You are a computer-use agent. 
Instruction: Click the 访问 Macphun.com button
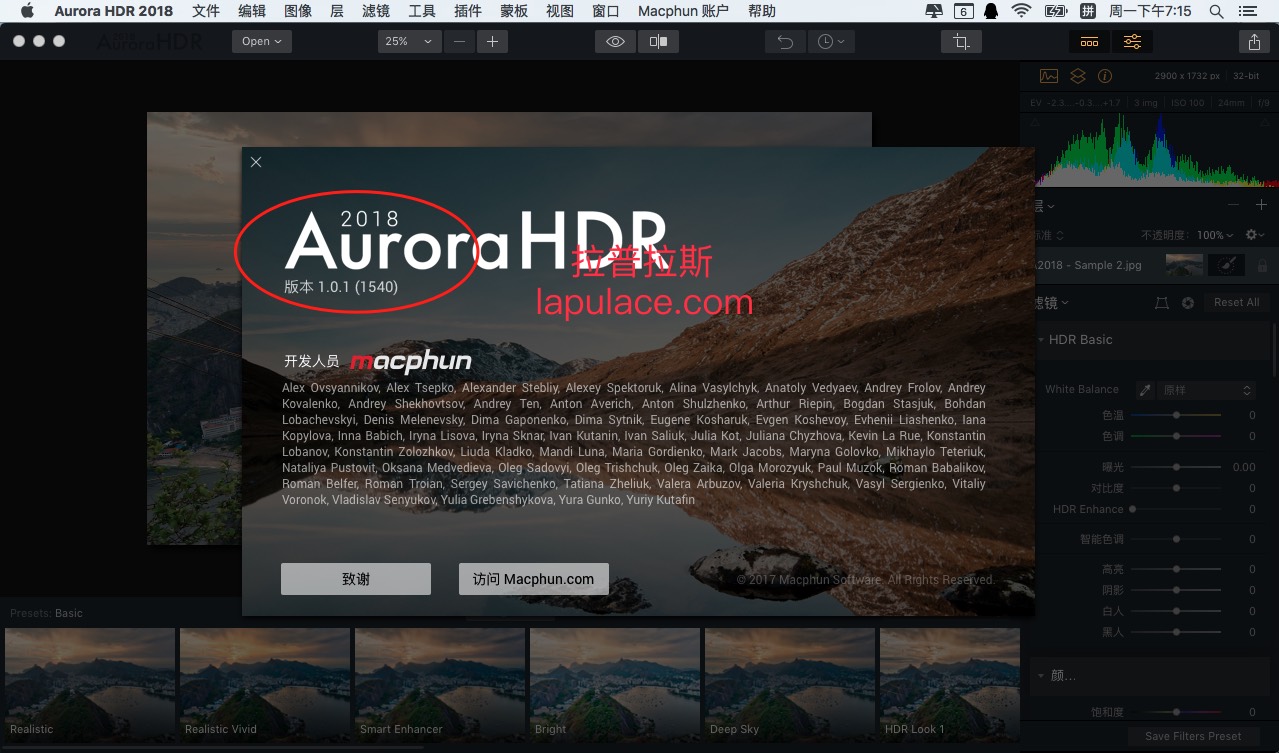click(534, 579)
